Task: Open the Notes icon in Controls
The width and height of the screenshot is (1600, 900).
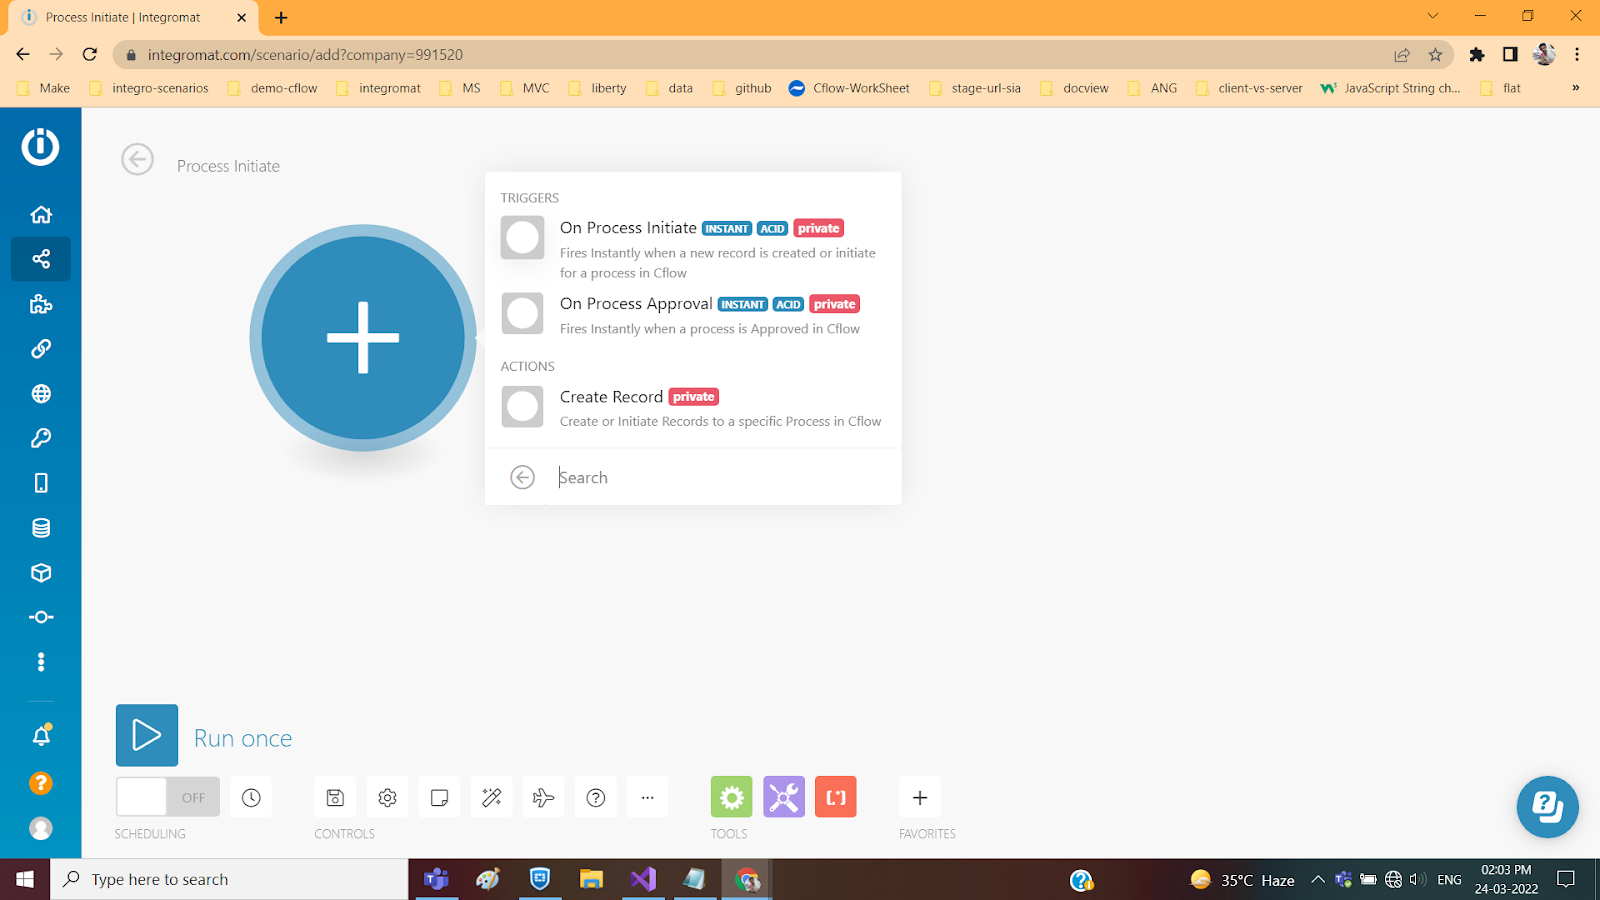Action: pyautogui.click(x=439, y=797)
